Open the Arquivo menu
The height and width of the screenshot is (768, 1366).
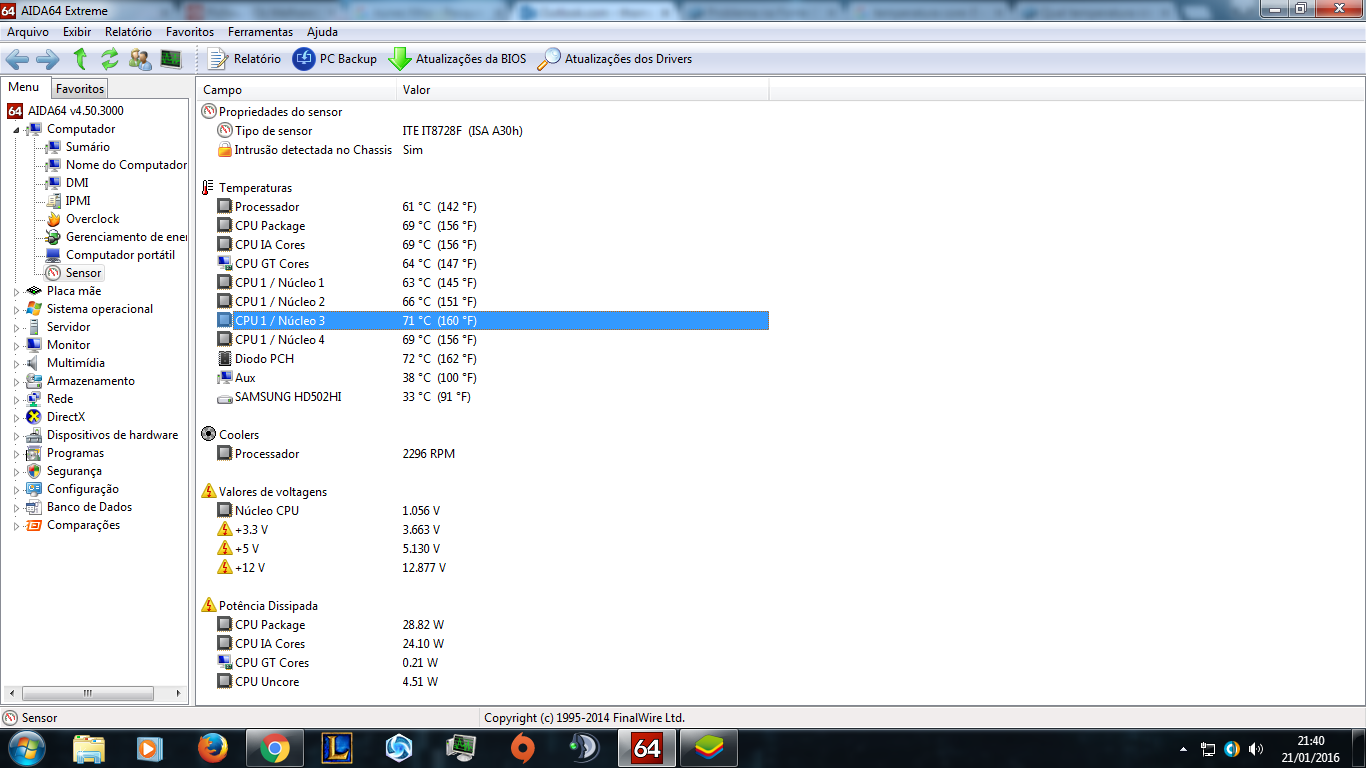coord(28,32)
